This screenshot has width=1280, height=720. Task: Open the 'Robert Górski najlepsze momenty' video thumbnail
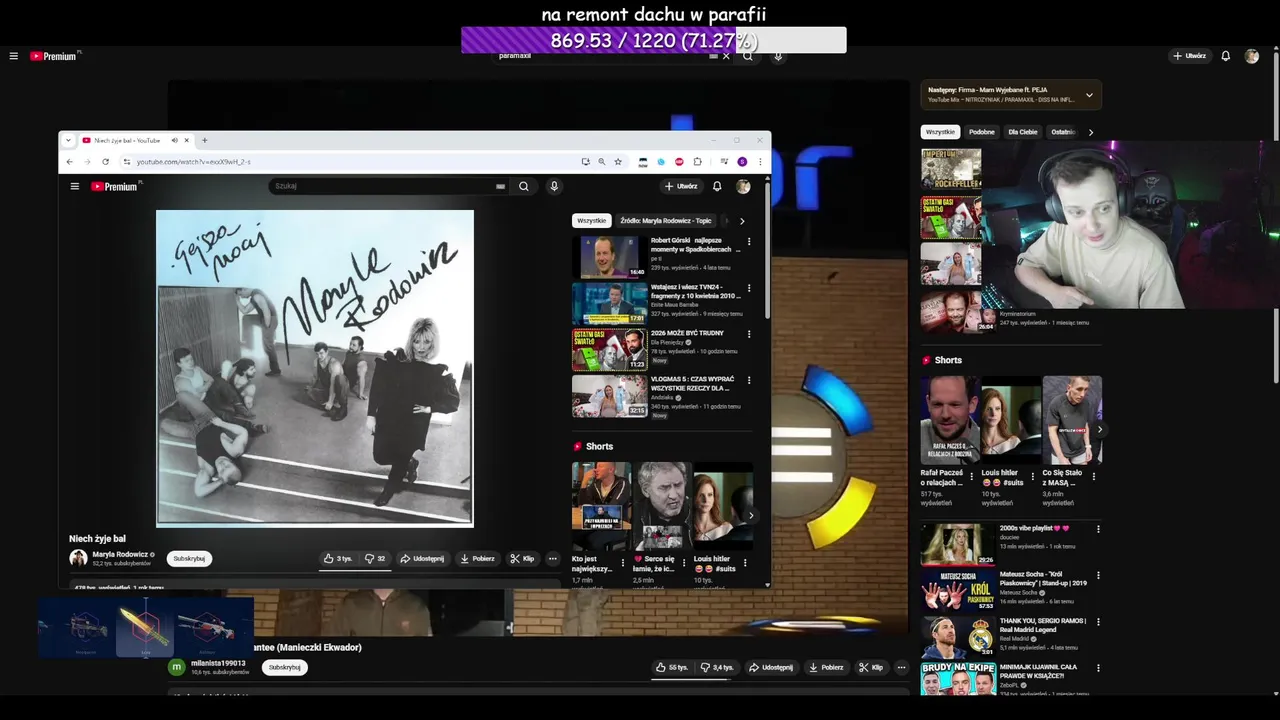click(609, 257)
